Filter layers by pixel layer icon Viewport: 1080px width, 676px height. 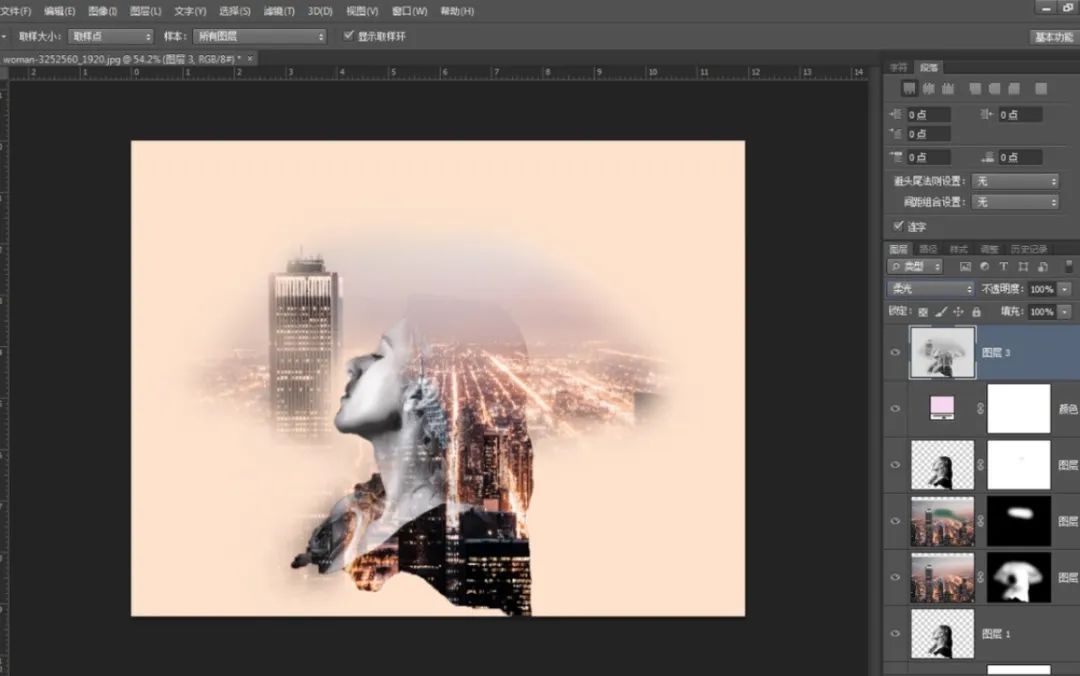click(x=965, y=267)
